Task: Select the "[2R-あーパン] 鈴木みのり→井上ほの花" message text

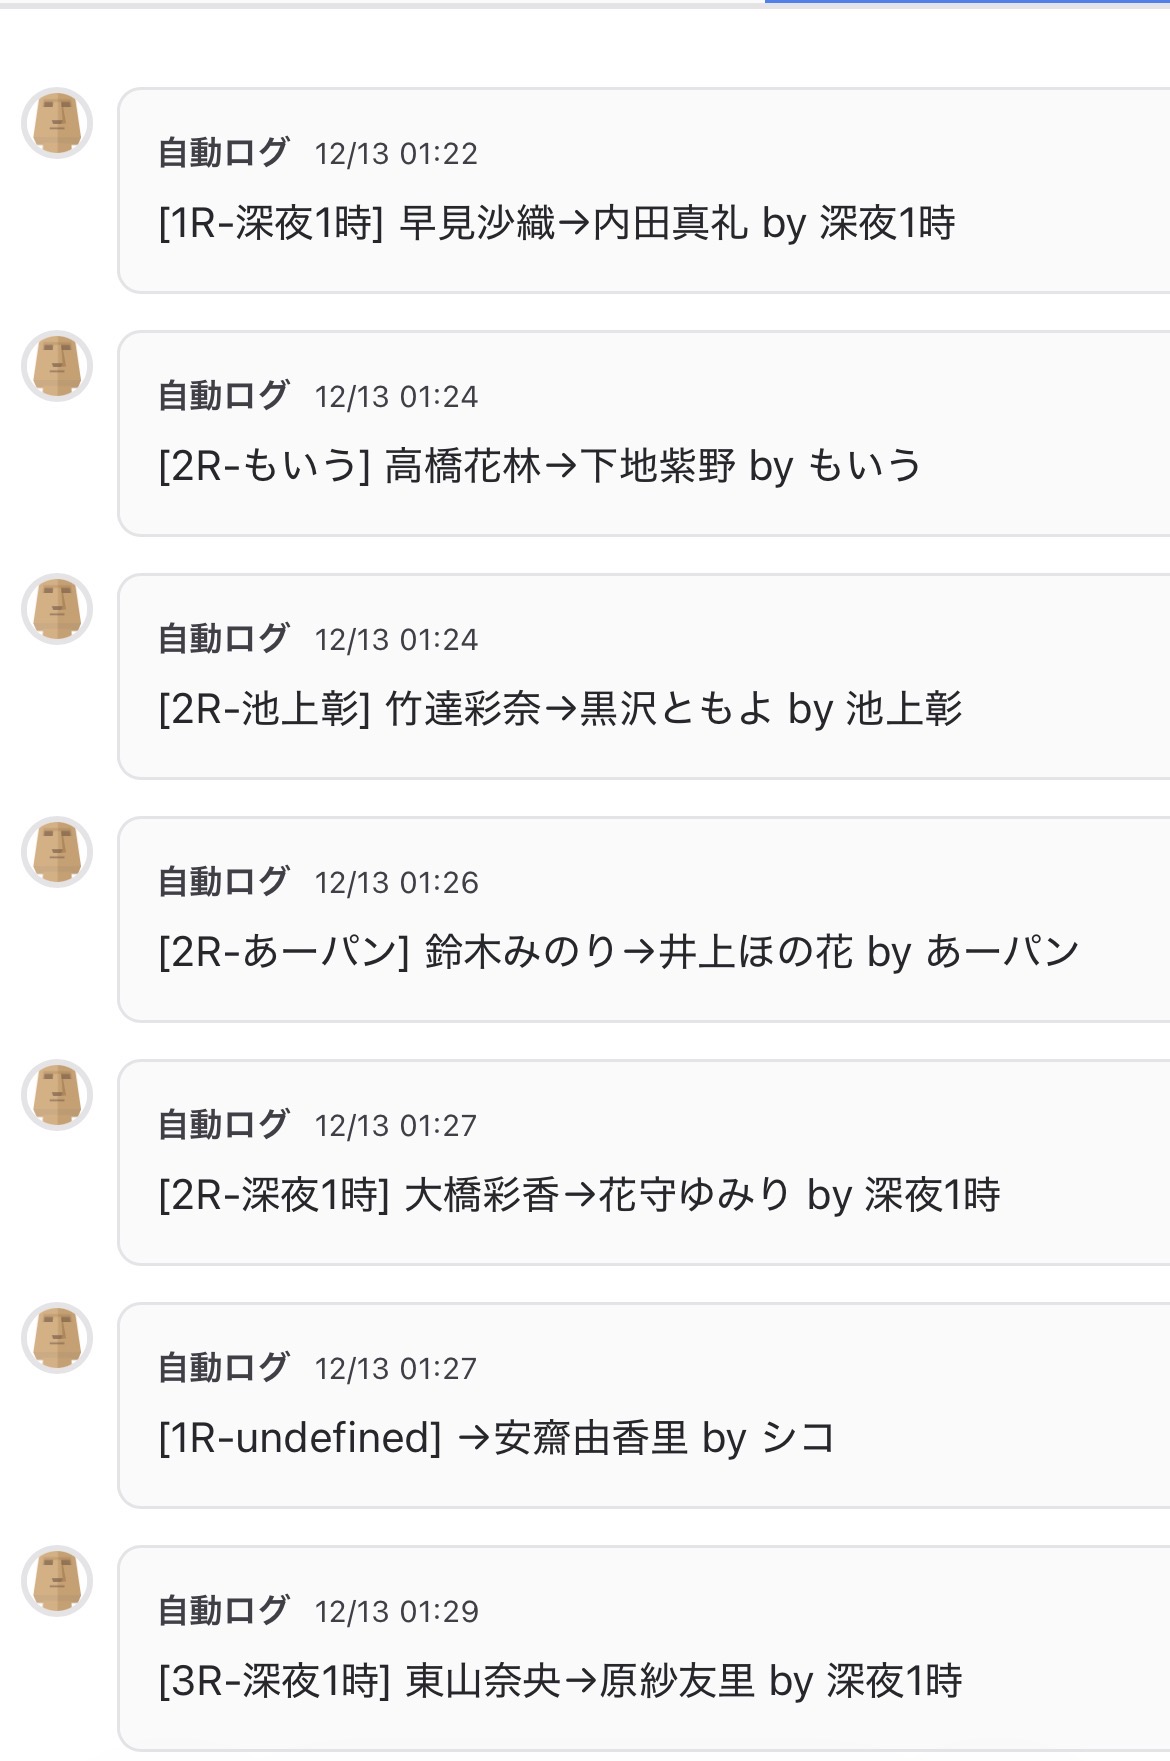Action: pos(618,952)
